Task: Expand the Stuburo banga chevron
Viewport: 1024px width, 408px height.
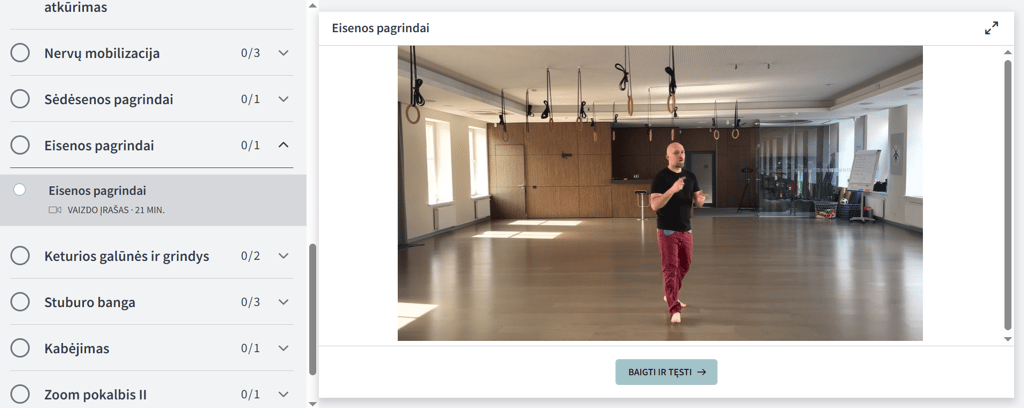Action: point(283,302)
